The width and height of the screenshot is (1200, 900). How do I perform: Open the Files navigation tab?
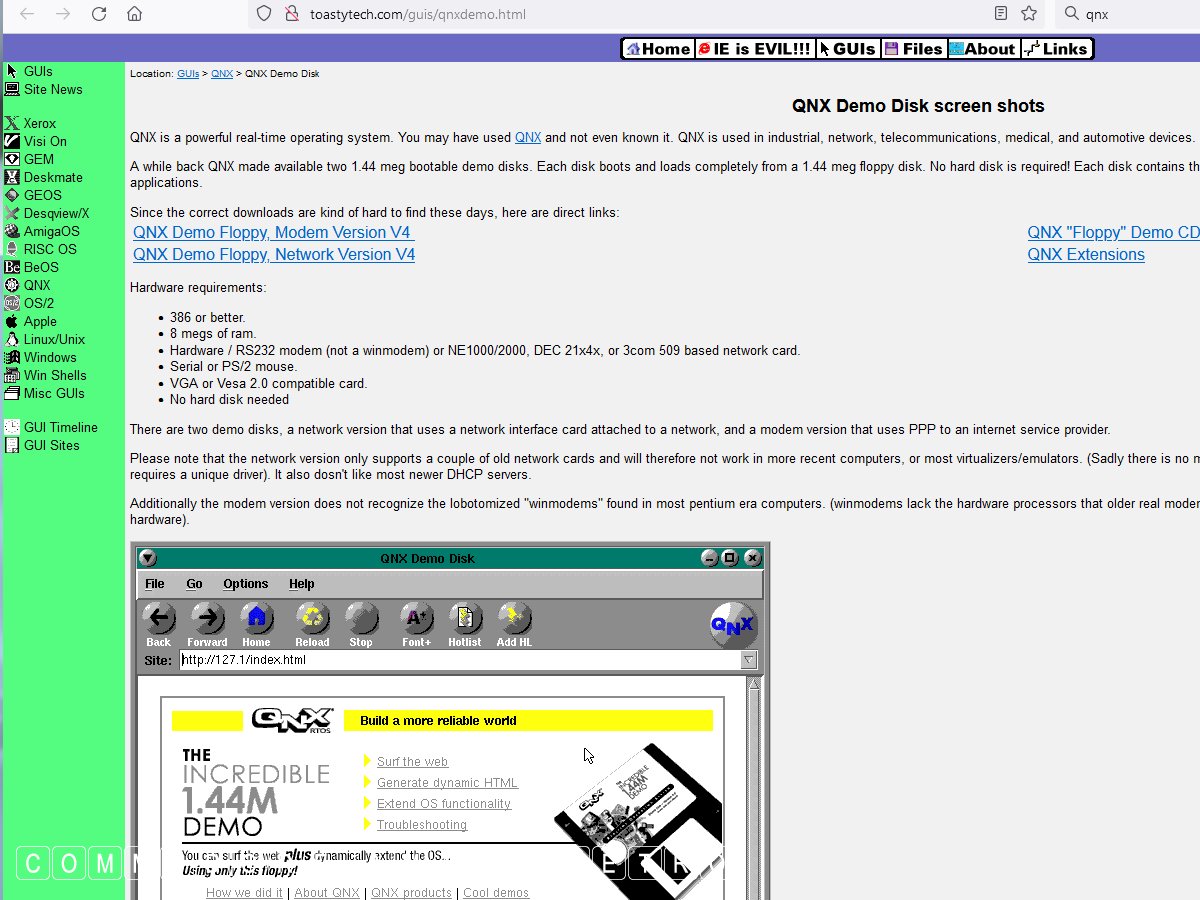(x=913, y=48)
